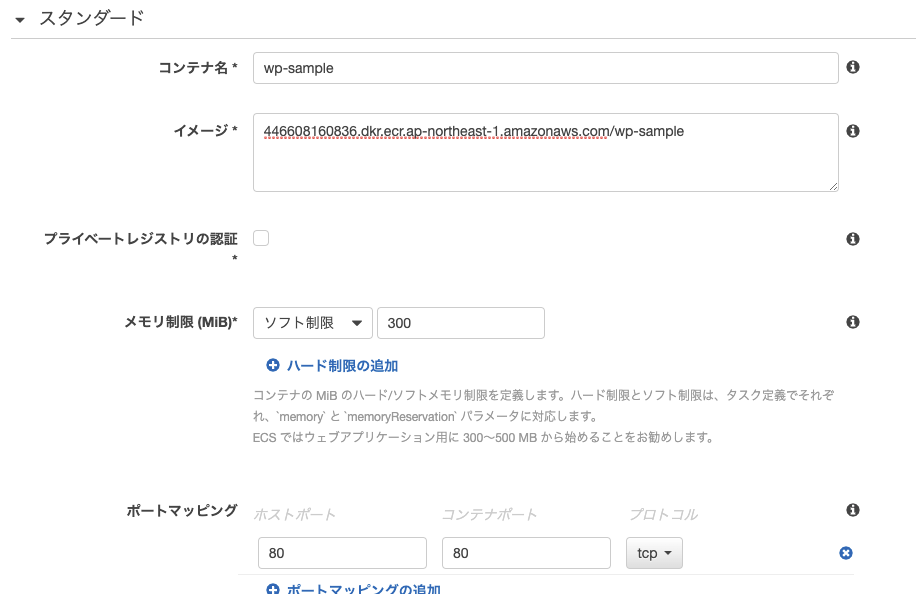
Task: Click the ハード制限の追加 link text
Action: tap(342, 366)
